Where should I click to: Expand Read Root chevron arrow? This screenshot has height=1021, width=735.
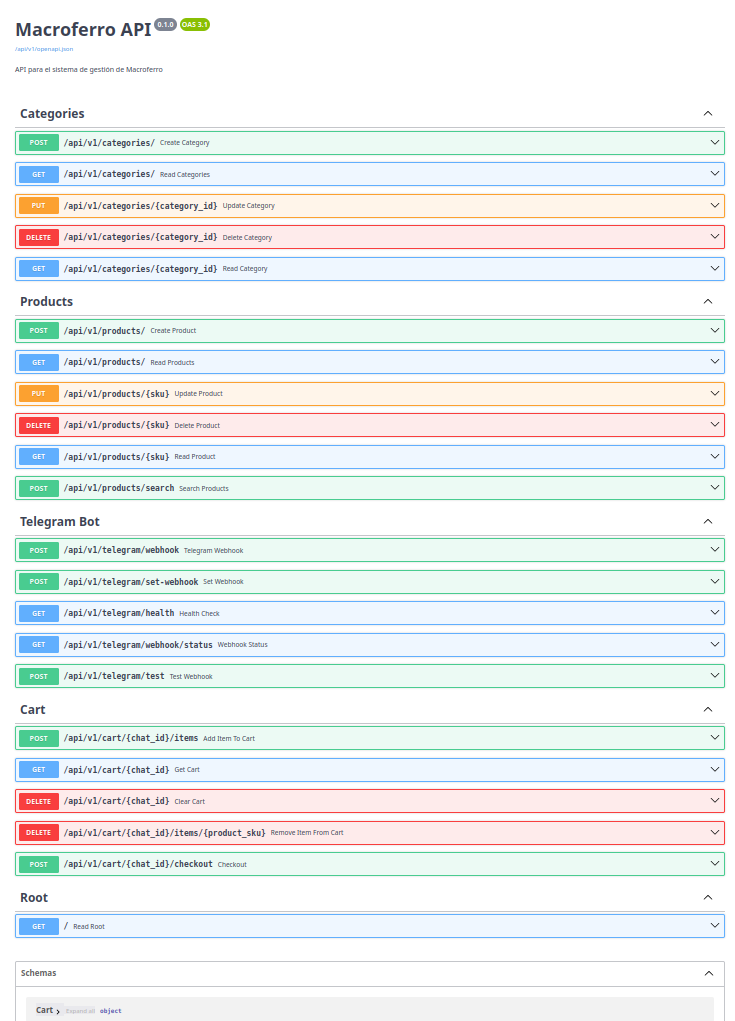(x=715, y=926)
